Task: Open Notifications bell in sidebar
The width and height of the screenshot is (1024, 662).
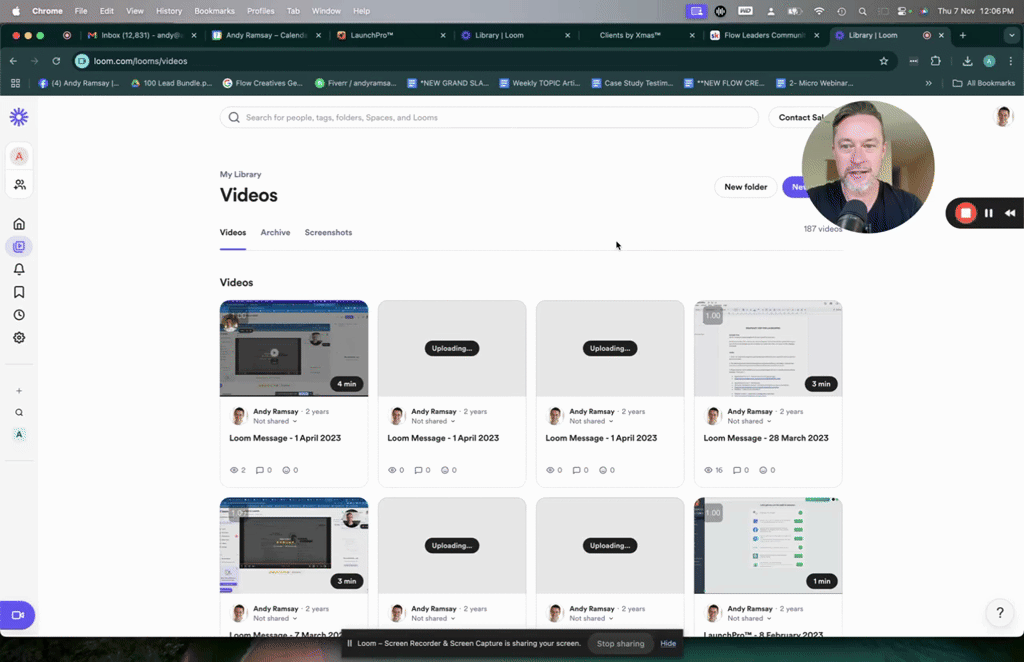Action: (19, 269)
